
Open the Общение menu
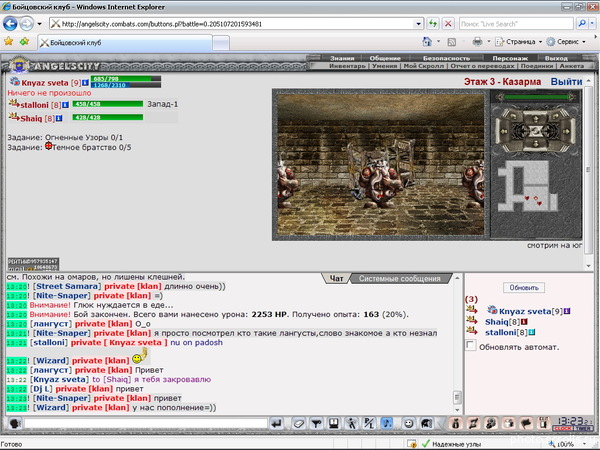tap(385, 58)
